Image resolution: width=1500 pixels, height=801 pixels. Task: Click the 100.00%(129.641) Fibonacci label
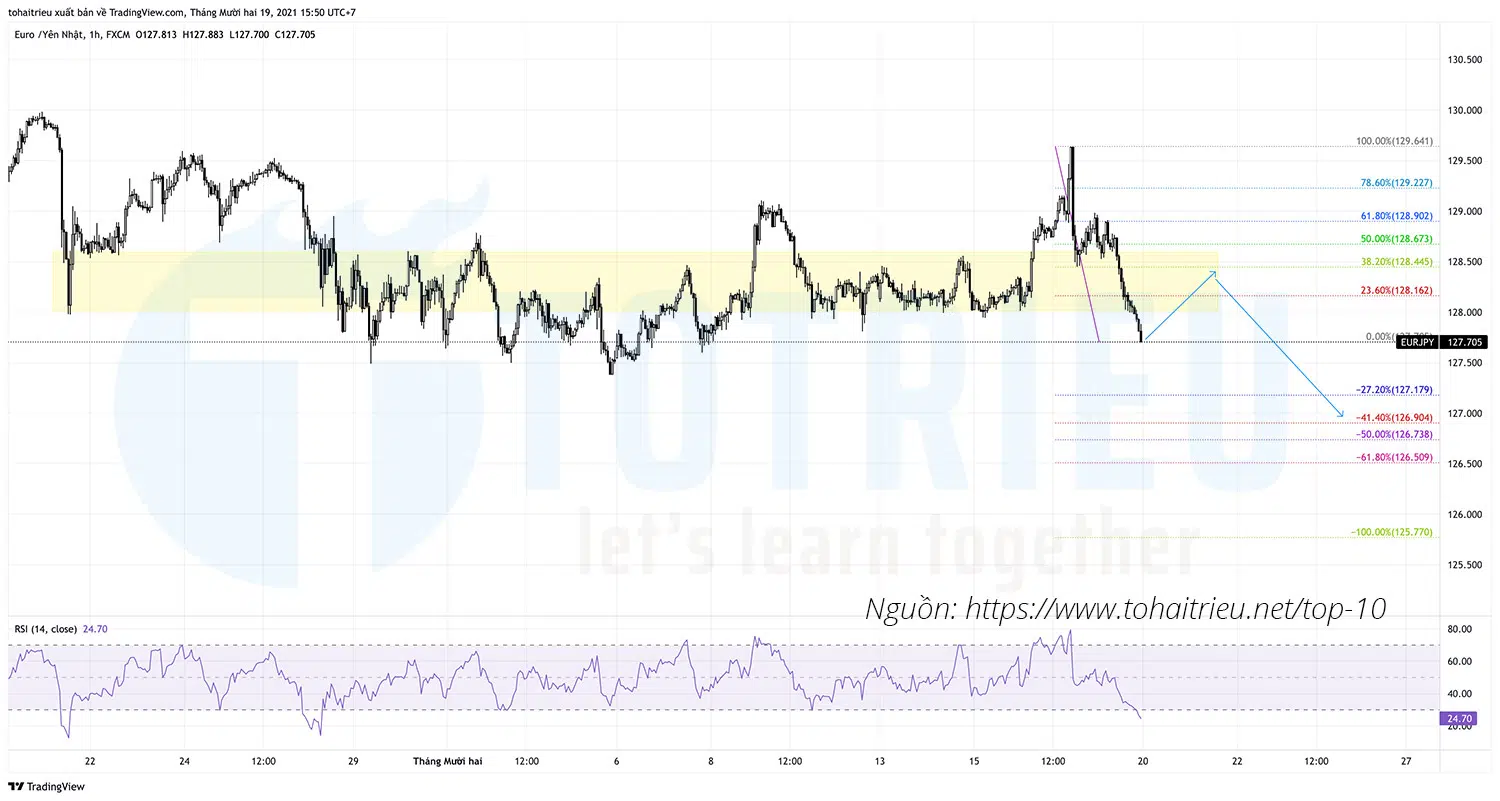point(1394,142)
